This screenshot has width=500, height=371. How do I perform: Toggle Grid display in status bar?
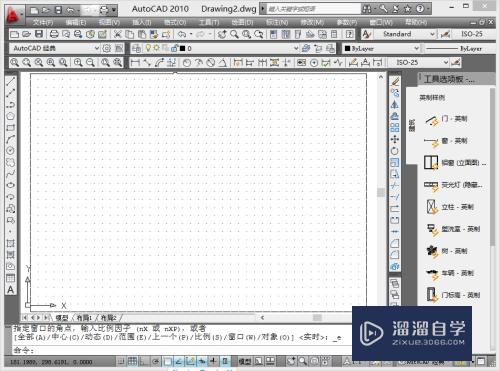click(x=132, y=361)
